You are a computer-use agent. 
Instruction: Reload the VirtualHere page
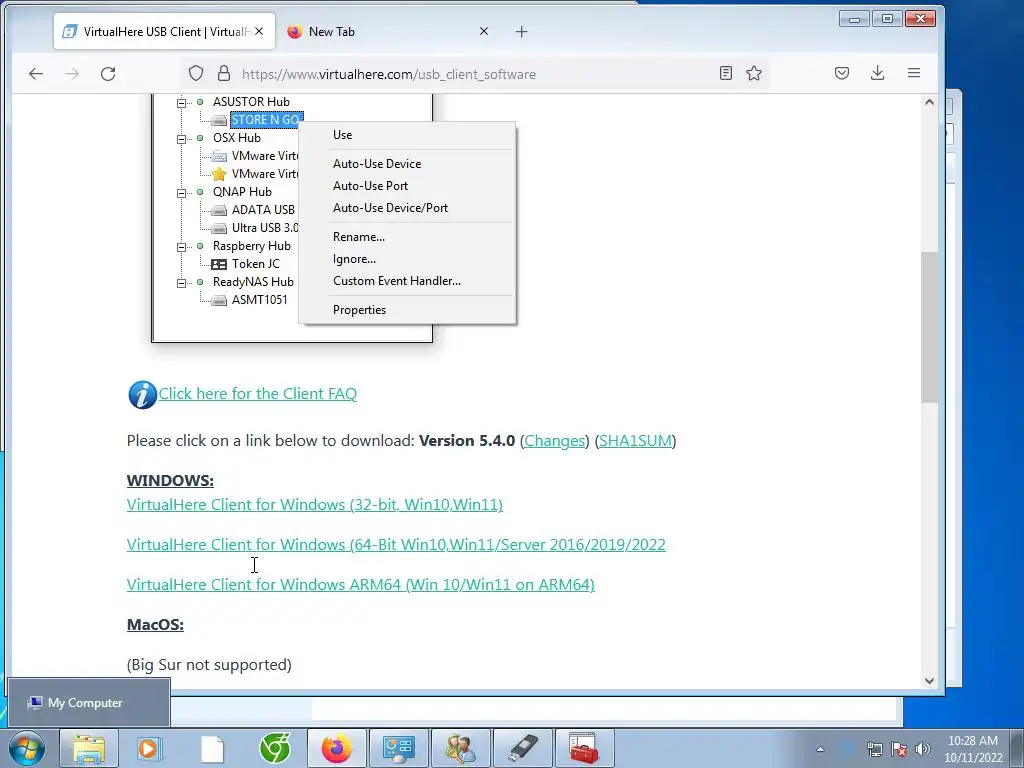tap(108, 74)
